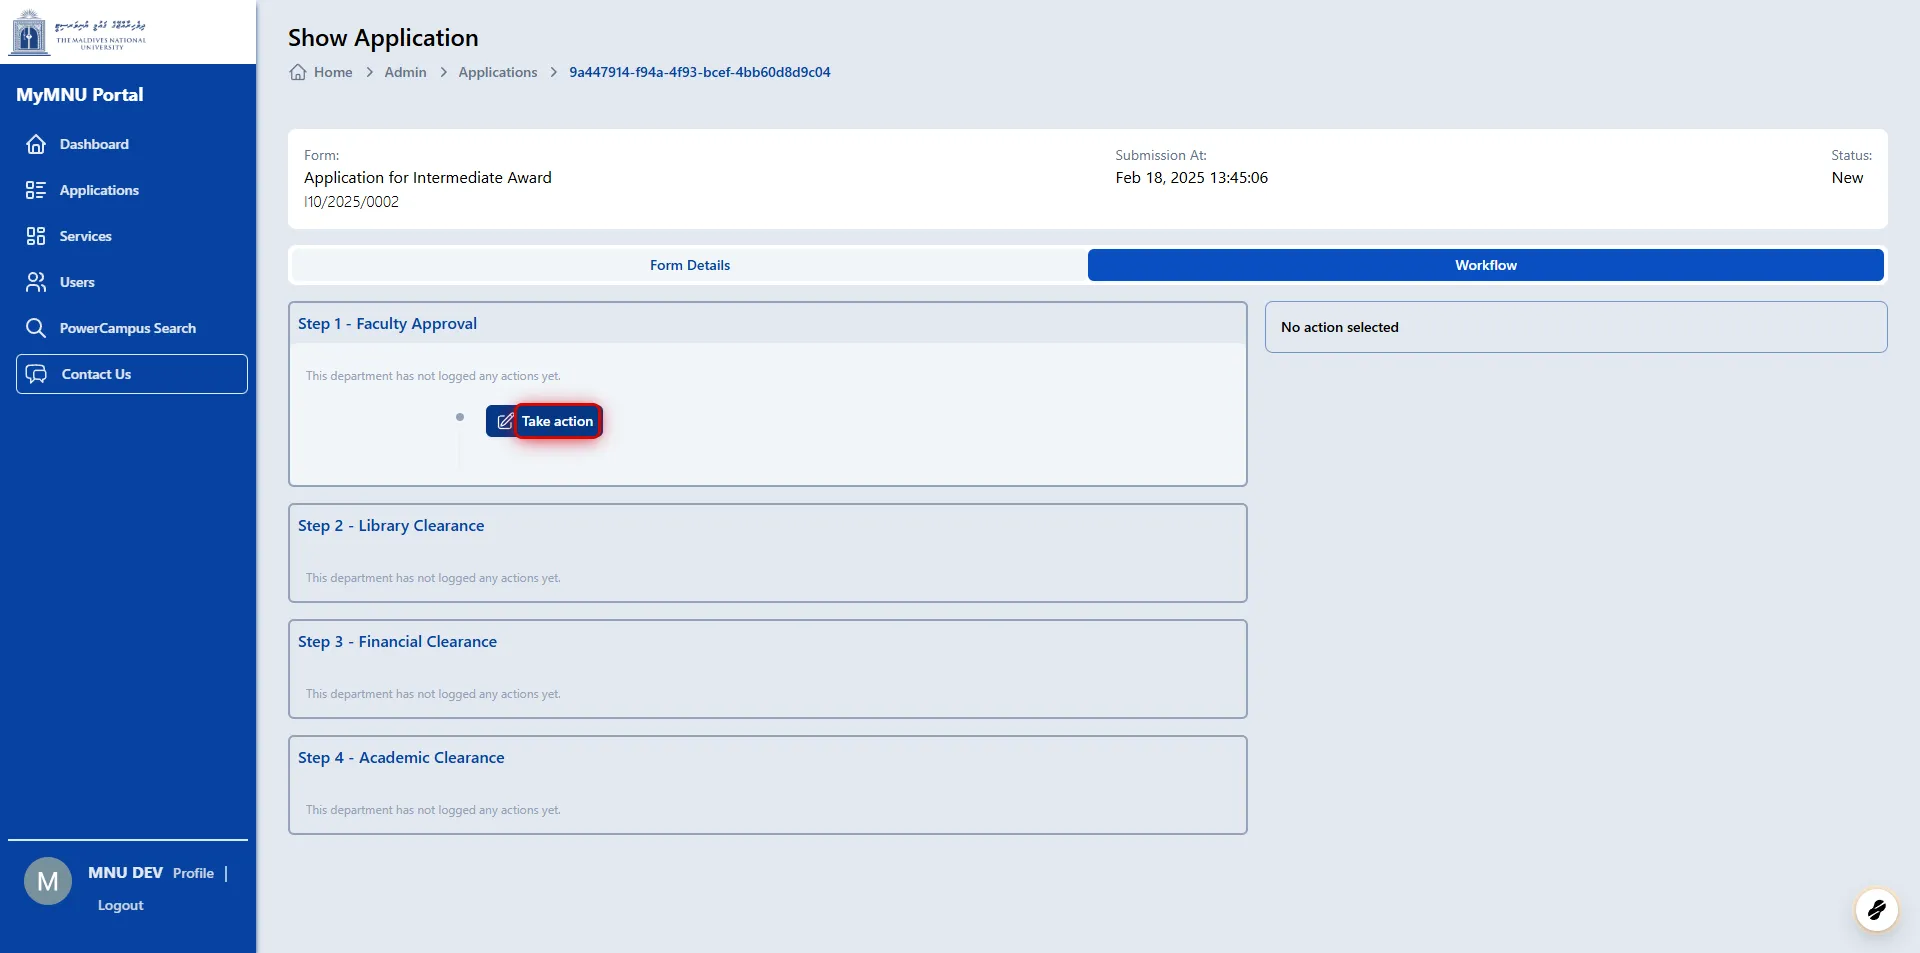Click Step 1 - Faculty Approval heading
1920x953 pixels.
(x=387, y=324)
